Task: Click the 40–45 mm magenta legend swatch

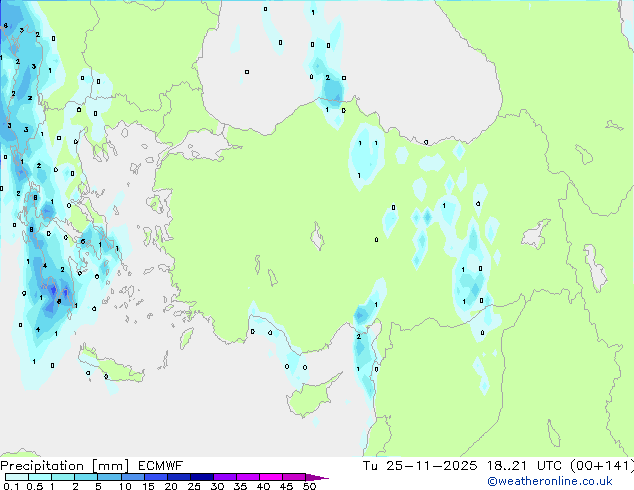Action: click(x=271, y=477)
